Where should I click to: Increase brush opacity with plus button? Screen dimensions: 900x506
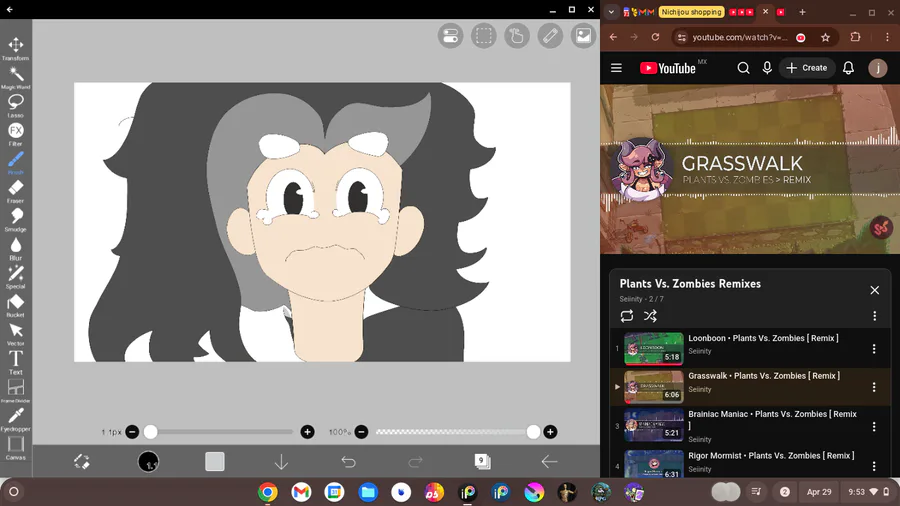[550, 432]
